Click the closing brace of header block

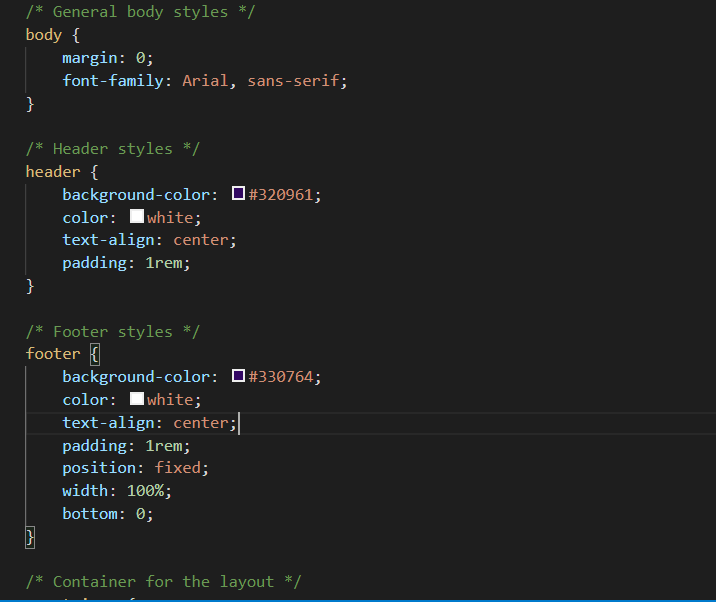[30, 286]
